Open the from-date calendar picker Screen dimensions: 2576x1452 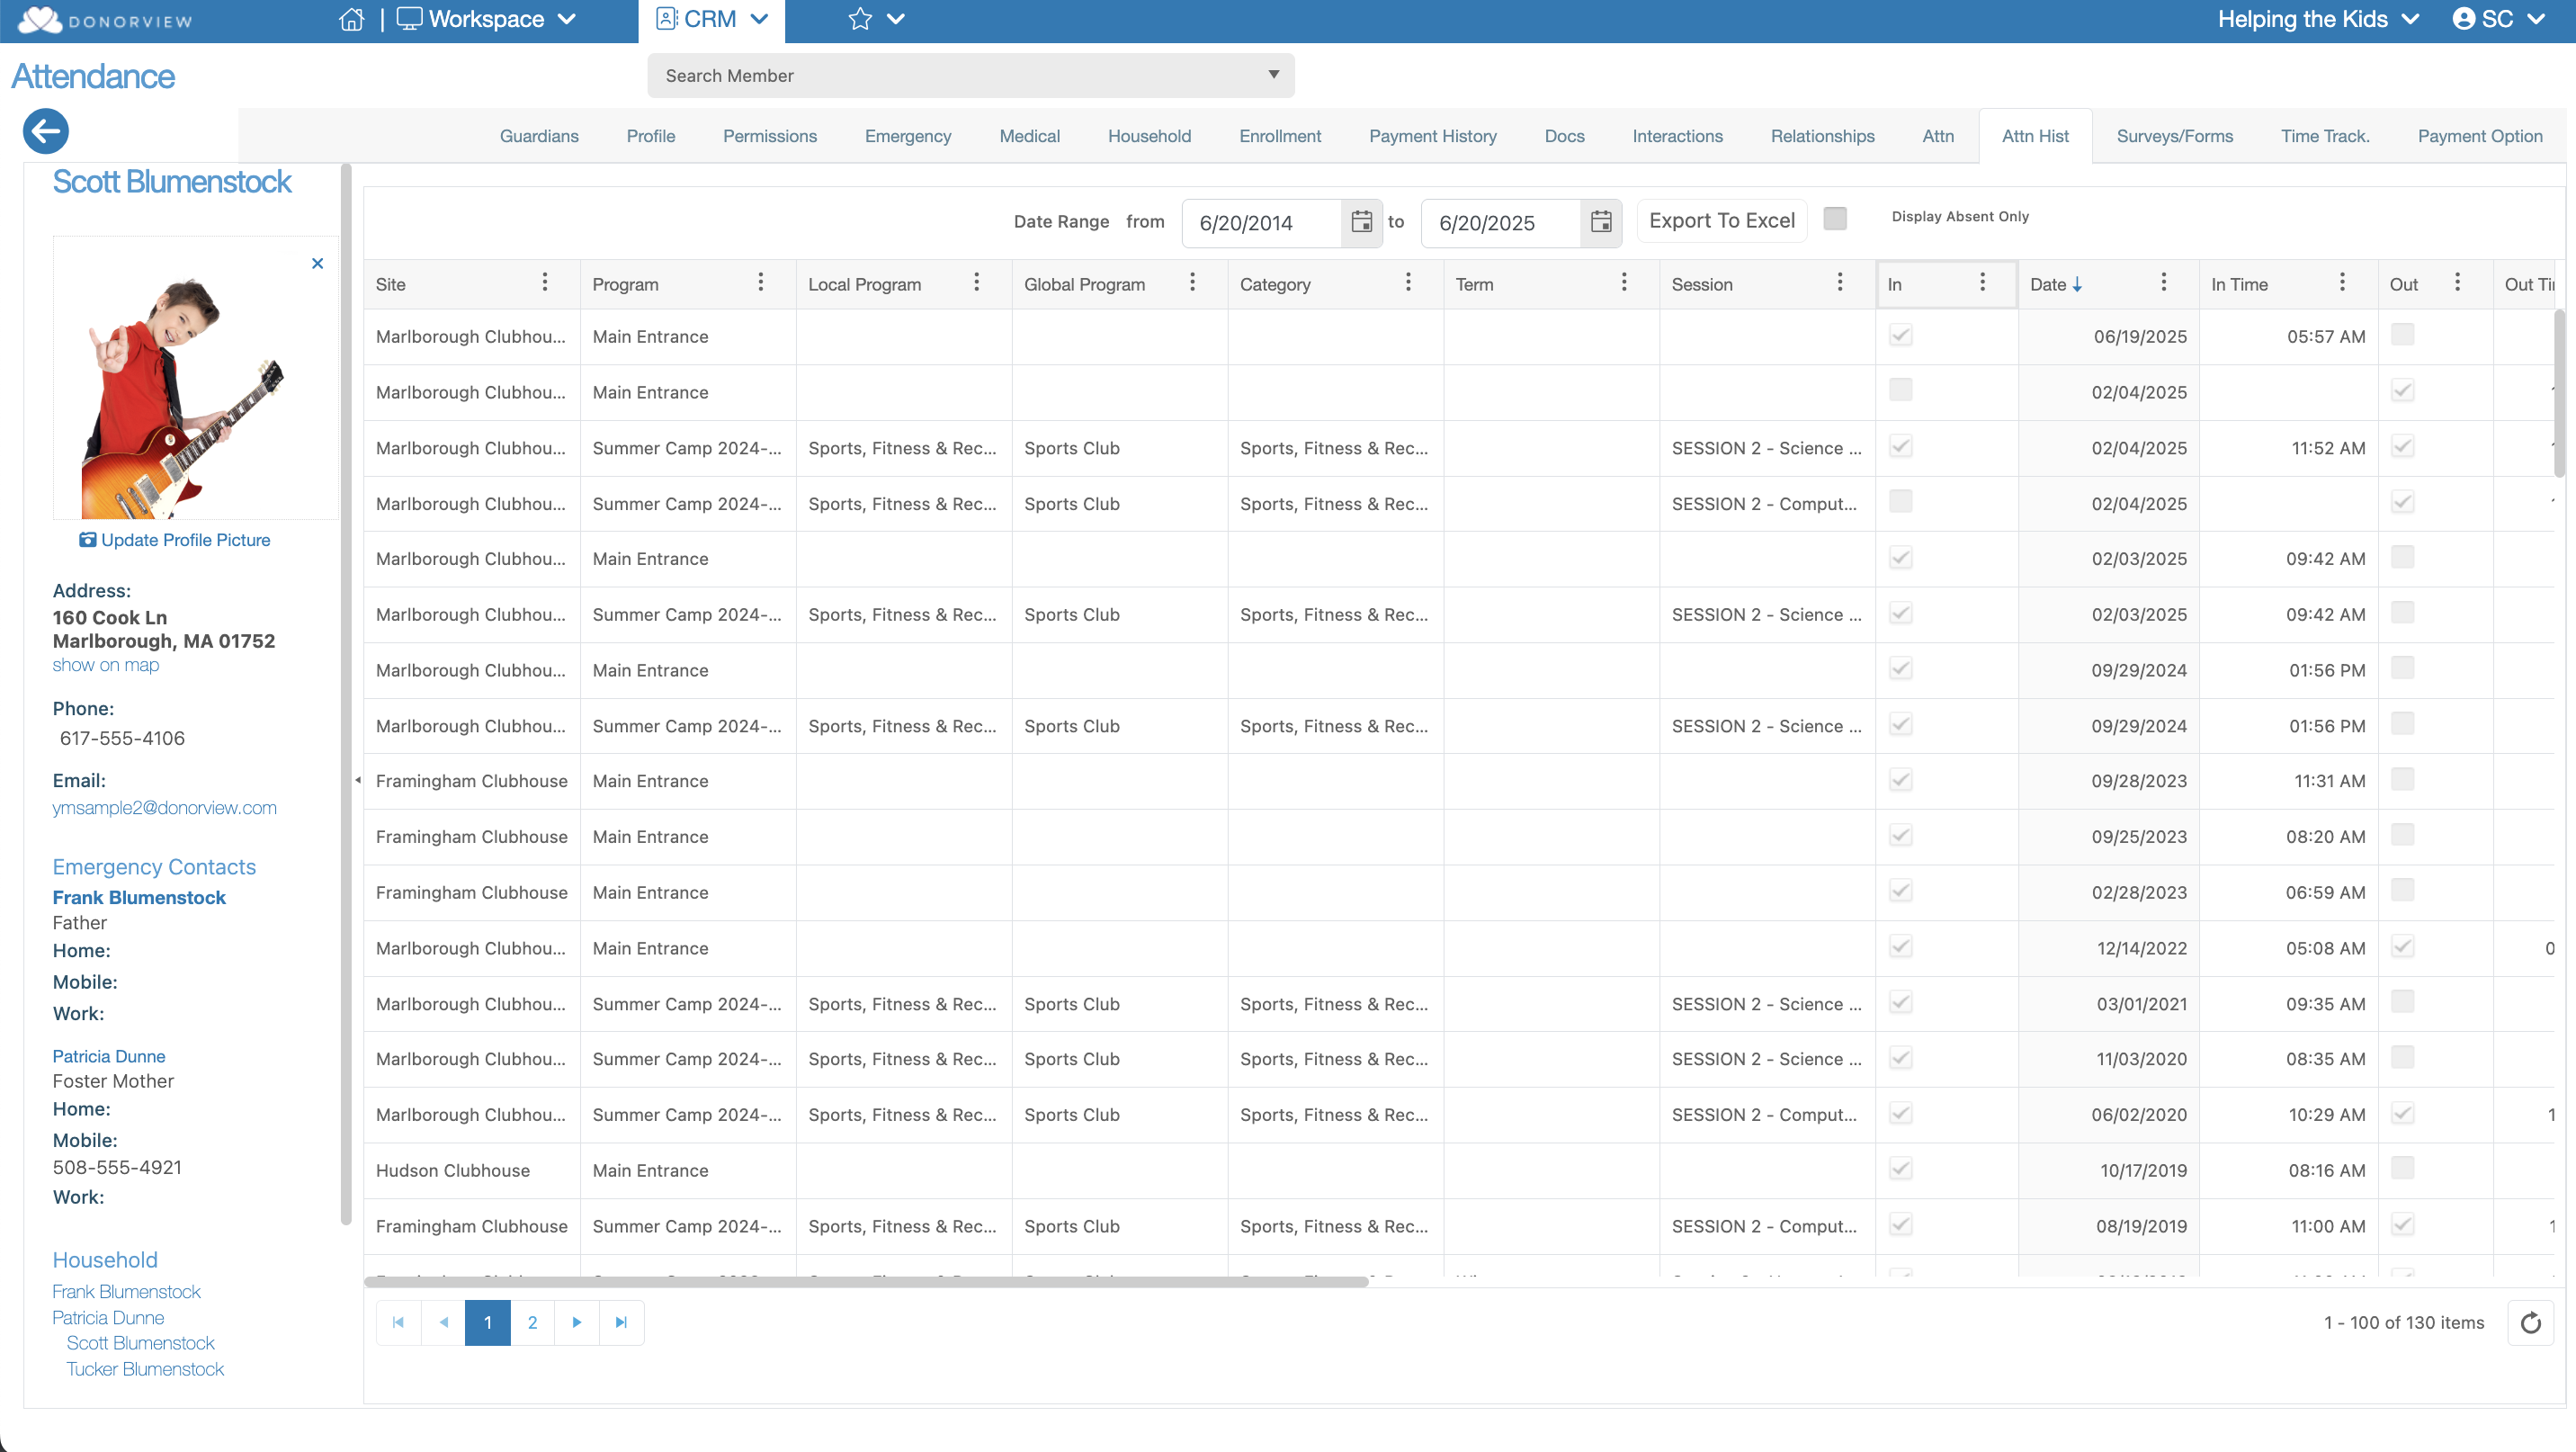tap(1361, 222)
